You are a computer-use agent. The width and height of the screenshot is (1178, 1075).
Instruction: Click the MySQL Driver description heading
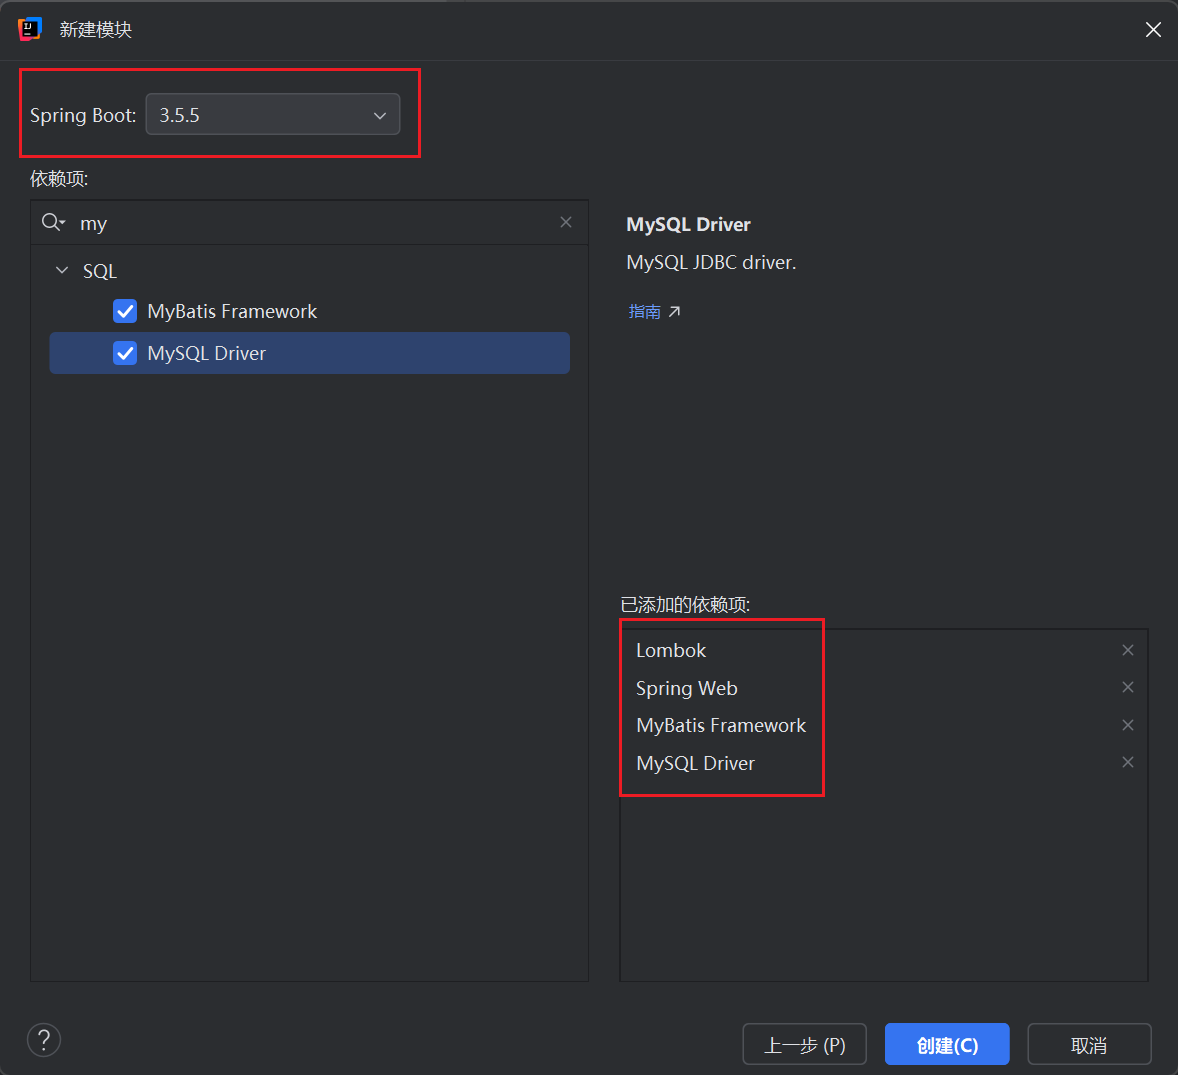pos(688,225)
